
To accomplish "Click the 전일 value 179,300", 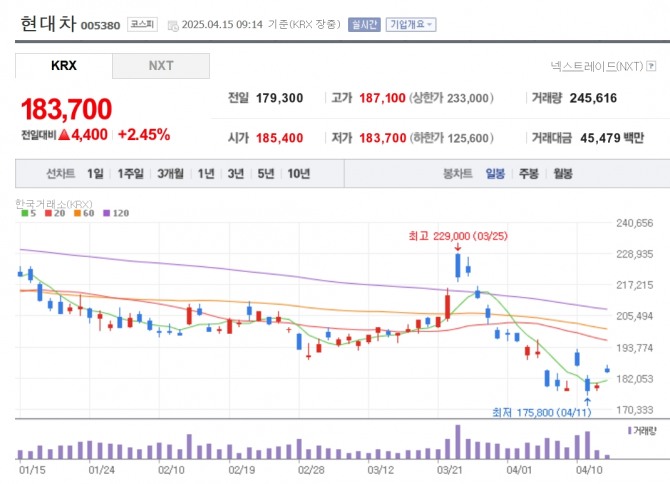I will click(x=279, y=98).
